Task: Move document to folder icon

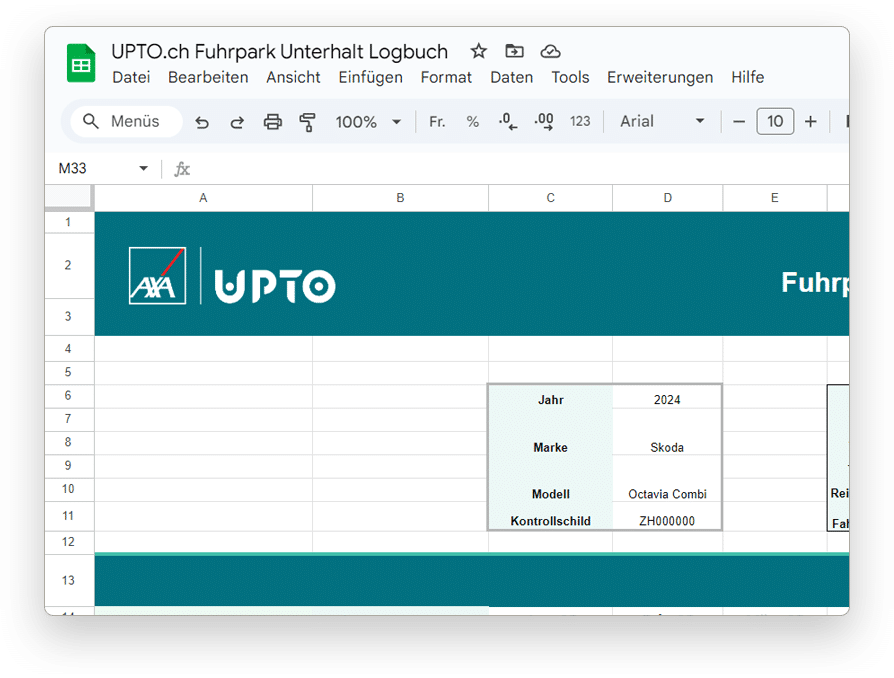Action: [x=514, y=51]
